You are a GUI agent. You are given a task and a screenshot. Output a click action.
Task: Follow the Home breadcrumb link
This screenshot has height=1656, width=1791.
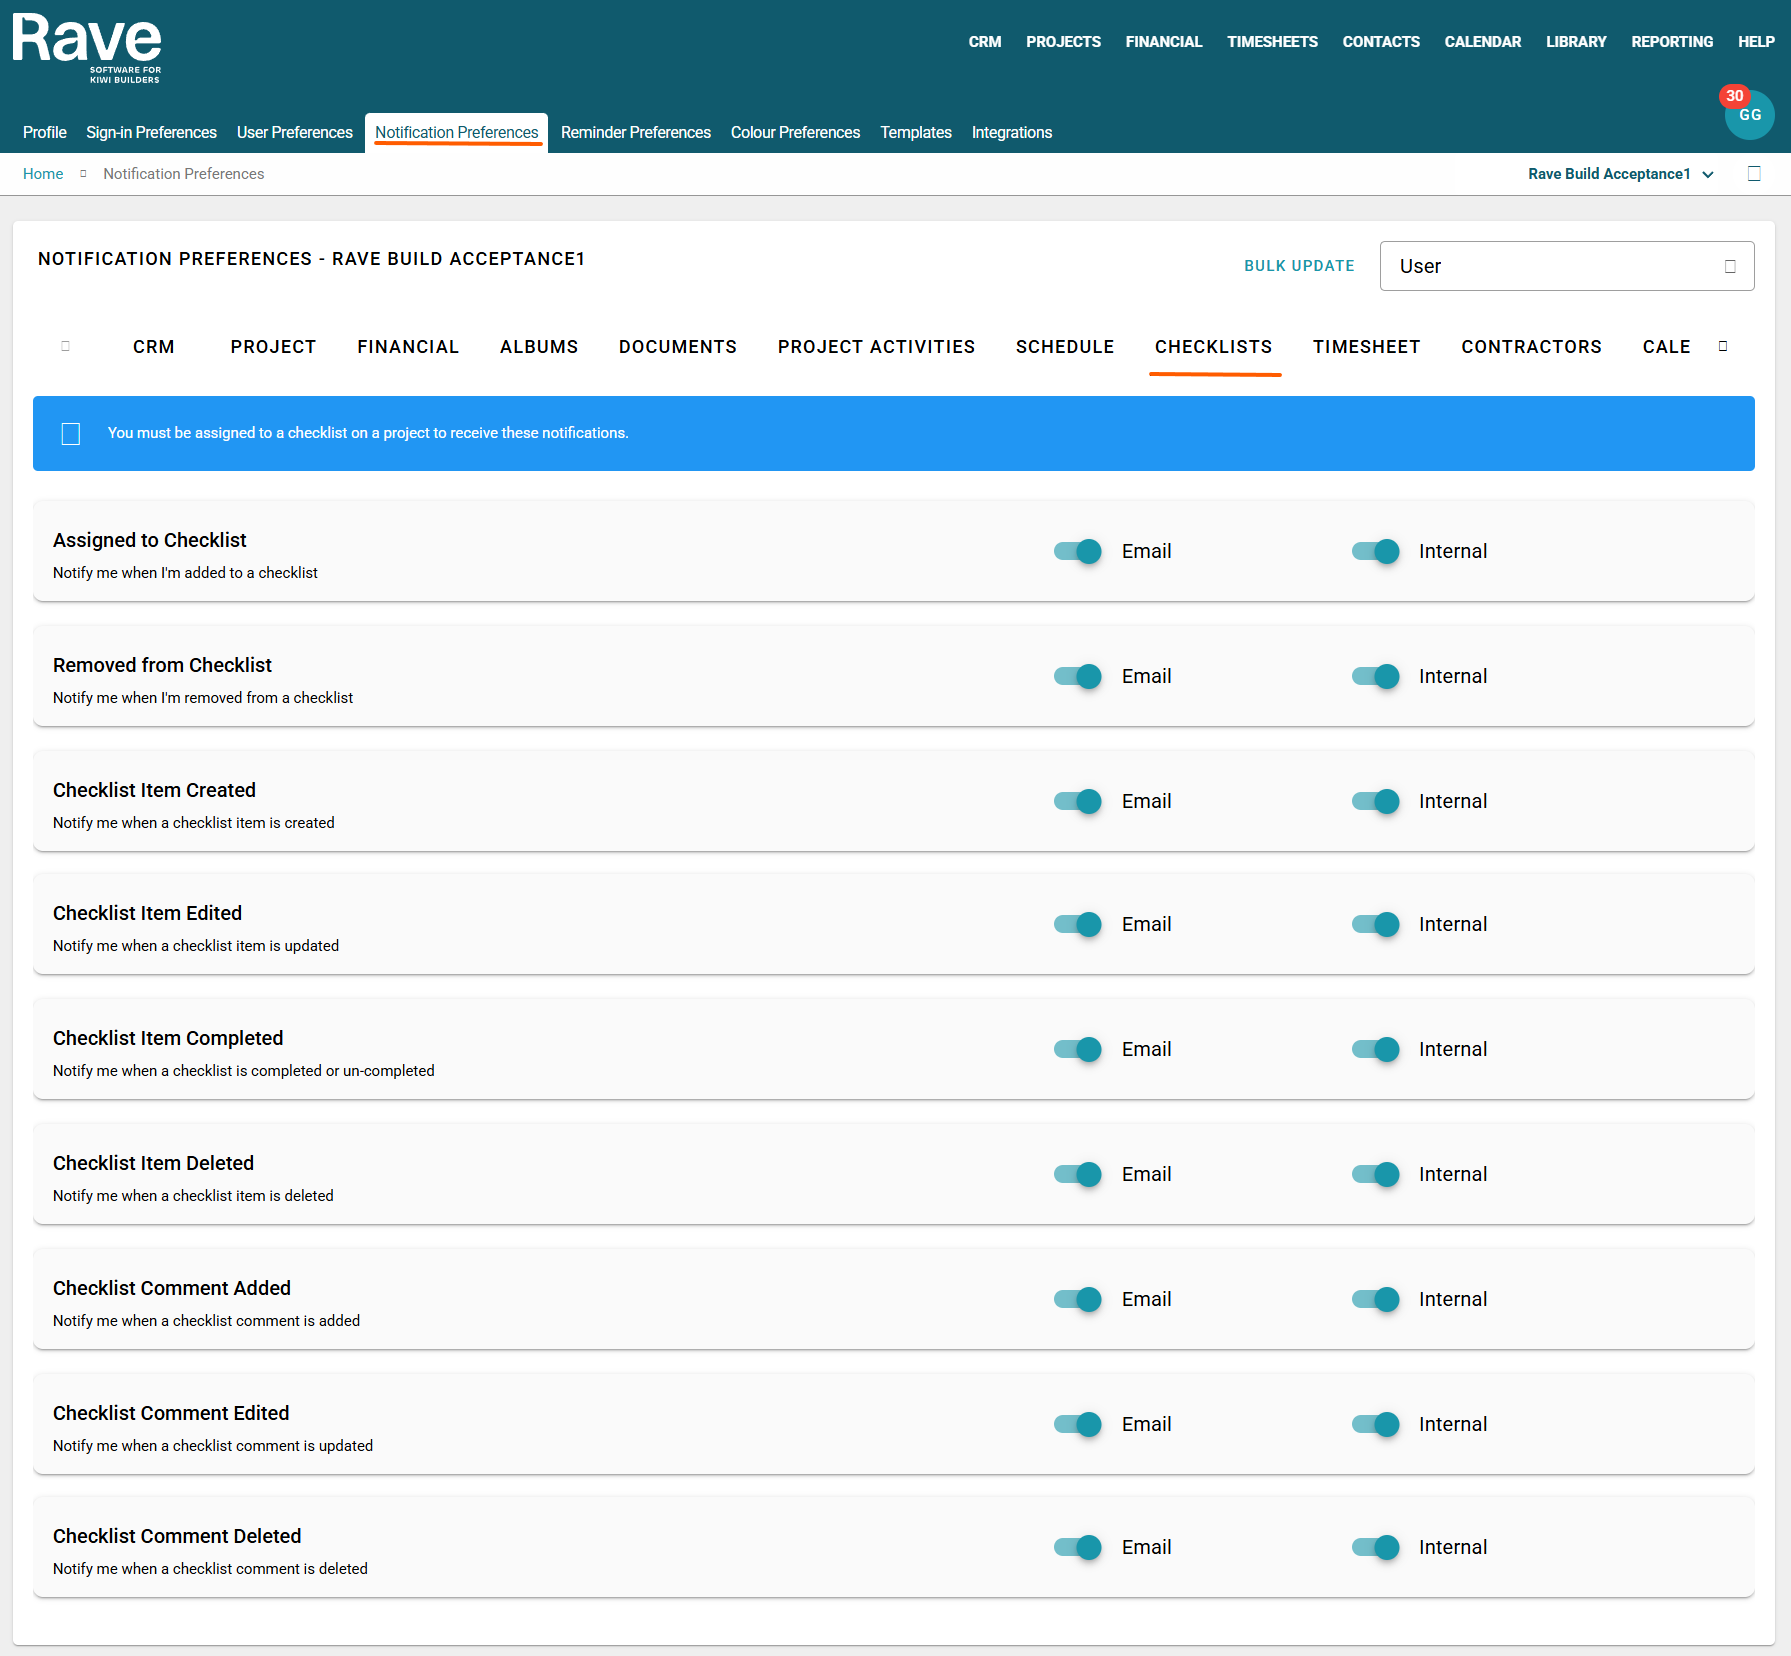pyautogui.click(x=43, y=174)
